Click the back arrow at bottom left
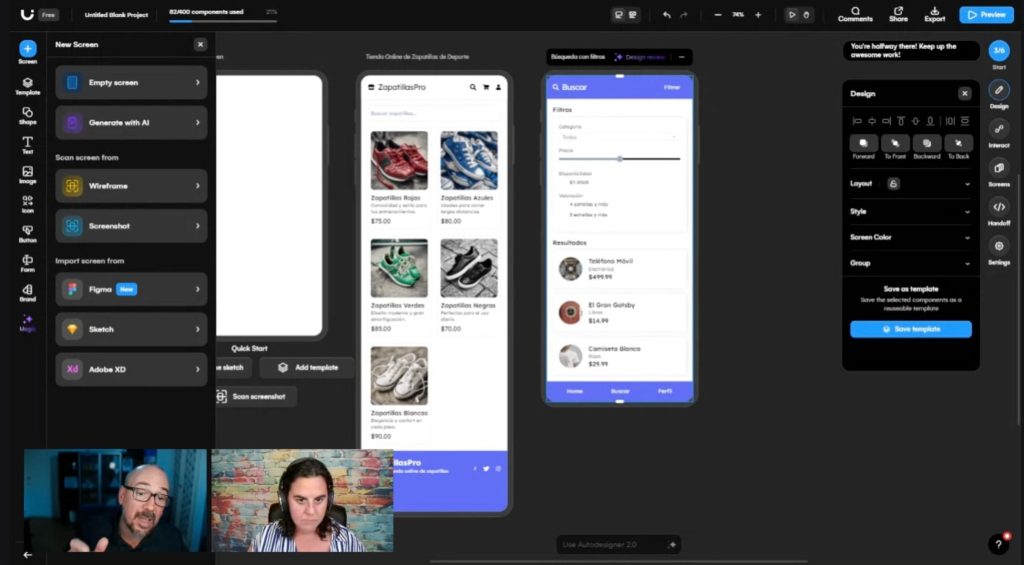1024x565 pixels. pos(27,555)
